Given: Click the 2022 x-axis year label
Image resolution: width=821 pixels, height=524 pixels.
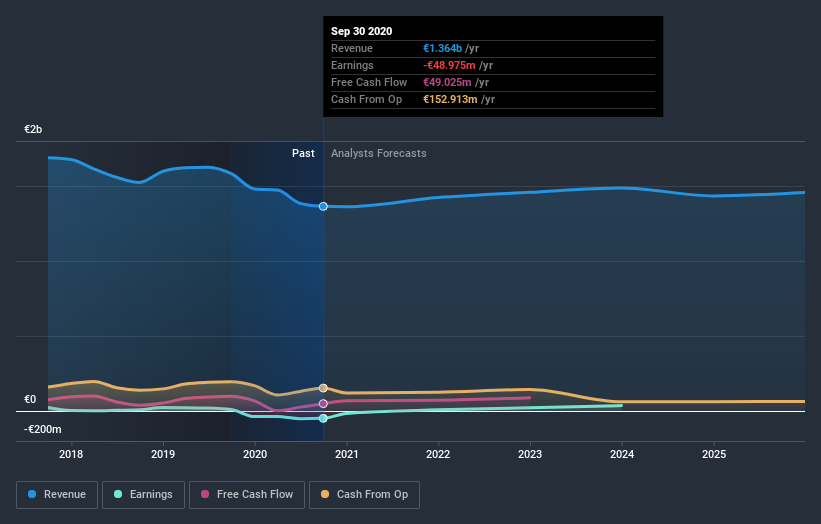Looking at the screenshot, I should (438, 454).
